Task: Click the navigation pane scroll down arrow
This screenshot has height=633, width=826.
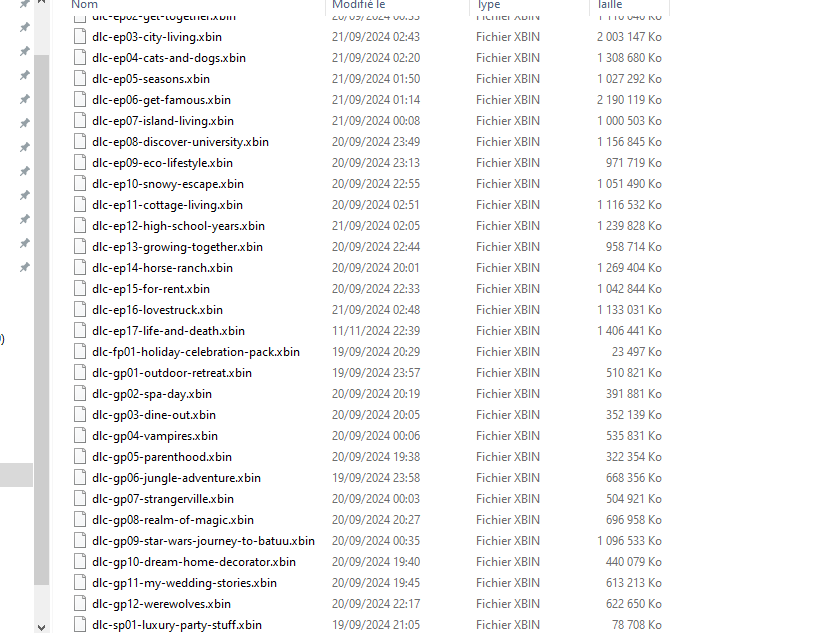Action: [41, 627]
